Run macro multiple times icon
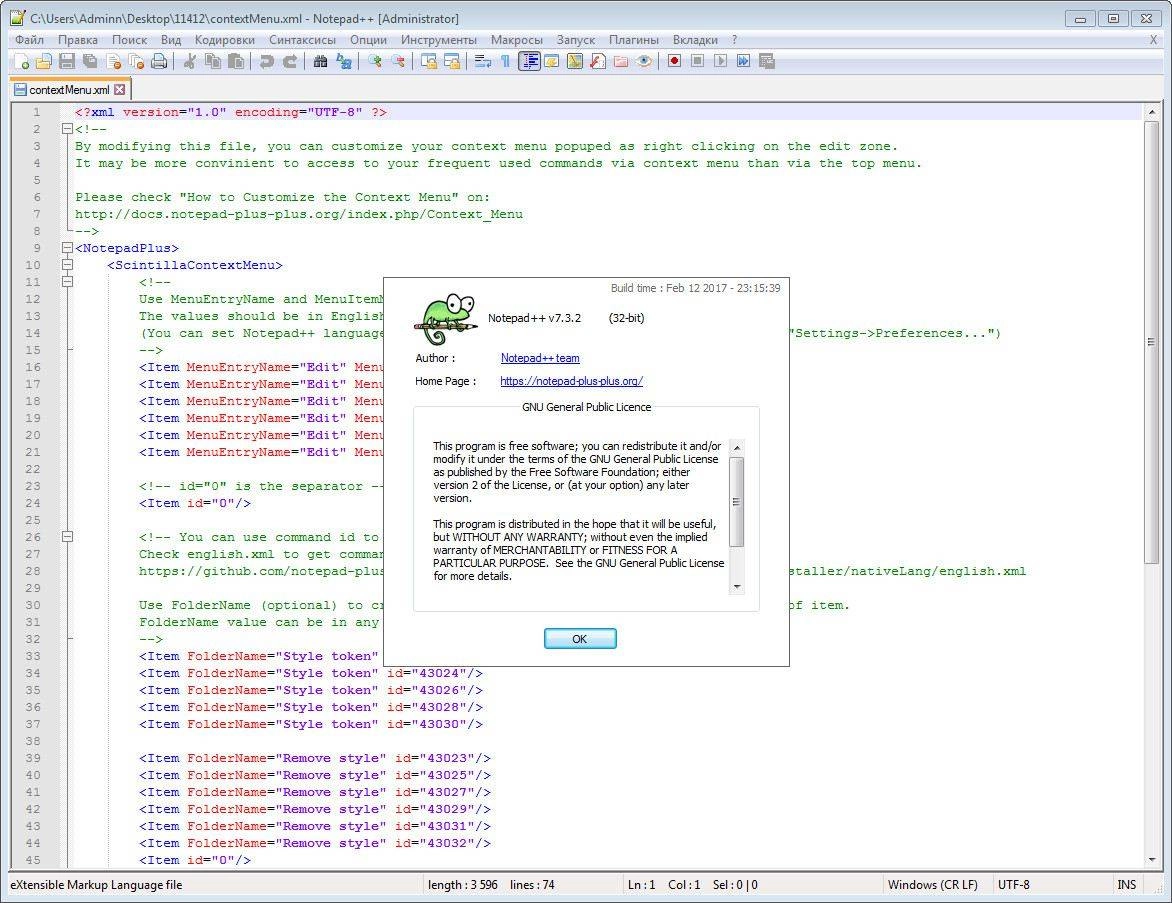The image size is (1172, 903). 744,61
